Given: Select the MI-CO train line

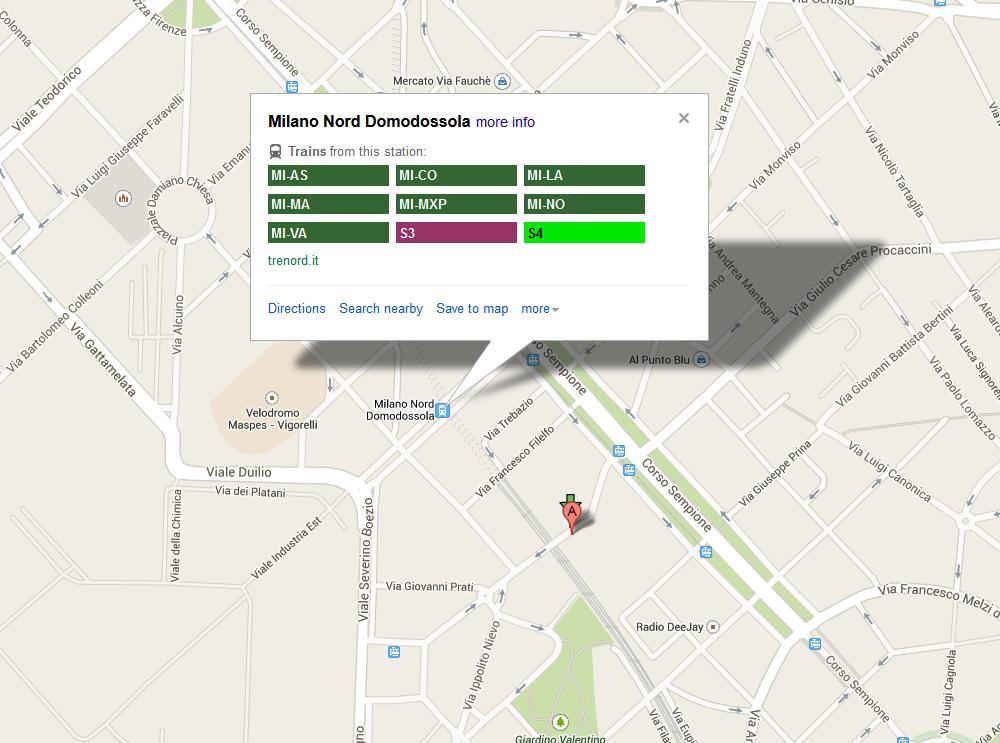Looking at the screenshot, I should pyautogui.click(x=456, y=175).
